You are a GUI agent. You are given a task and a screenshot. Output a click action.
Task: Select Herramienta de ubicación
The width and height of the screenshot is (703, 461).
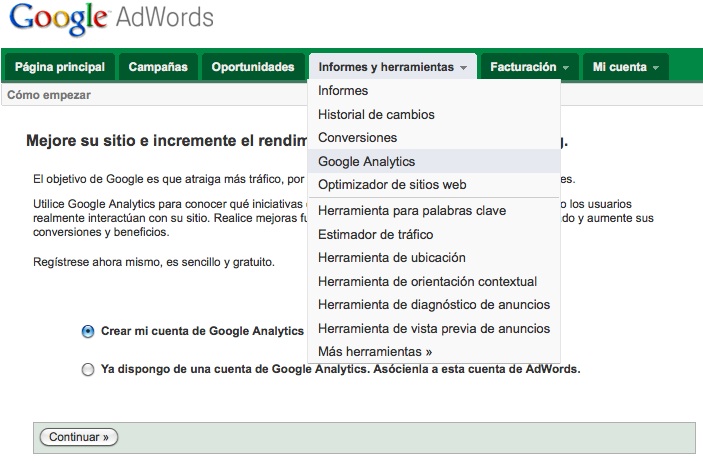tap(391, 258)
